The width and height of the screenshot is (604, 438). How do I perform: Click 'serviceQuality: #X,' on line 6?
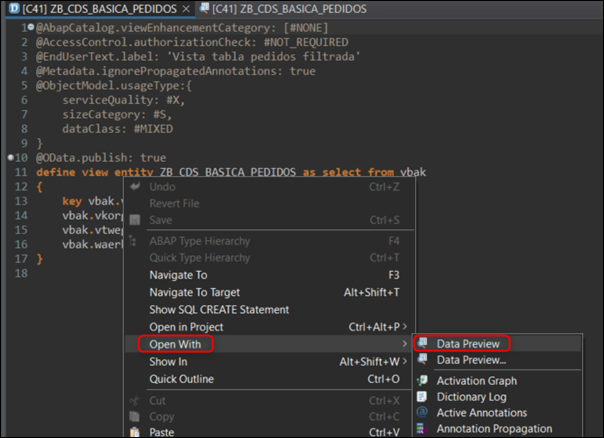pyautogui.click(x=124, y=100)
